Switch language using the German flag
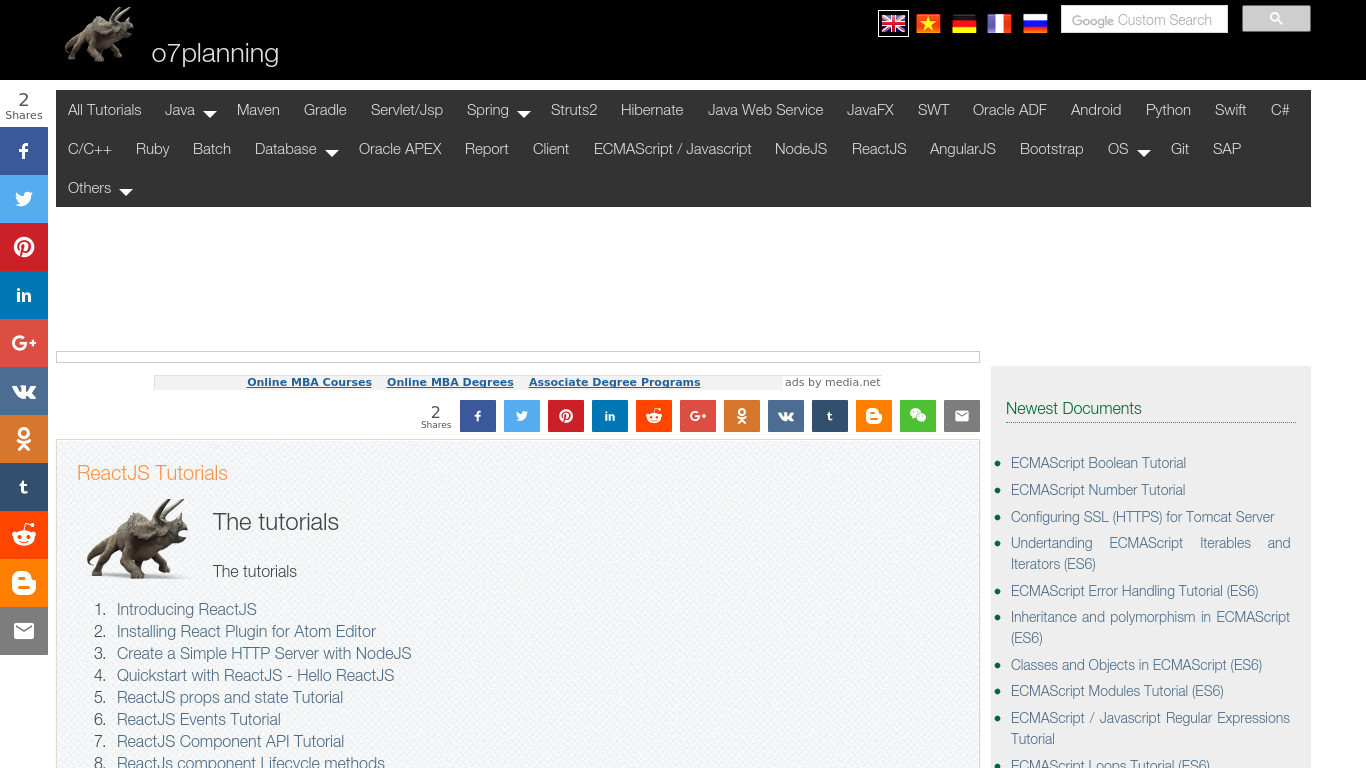 [x=964, y=23]
